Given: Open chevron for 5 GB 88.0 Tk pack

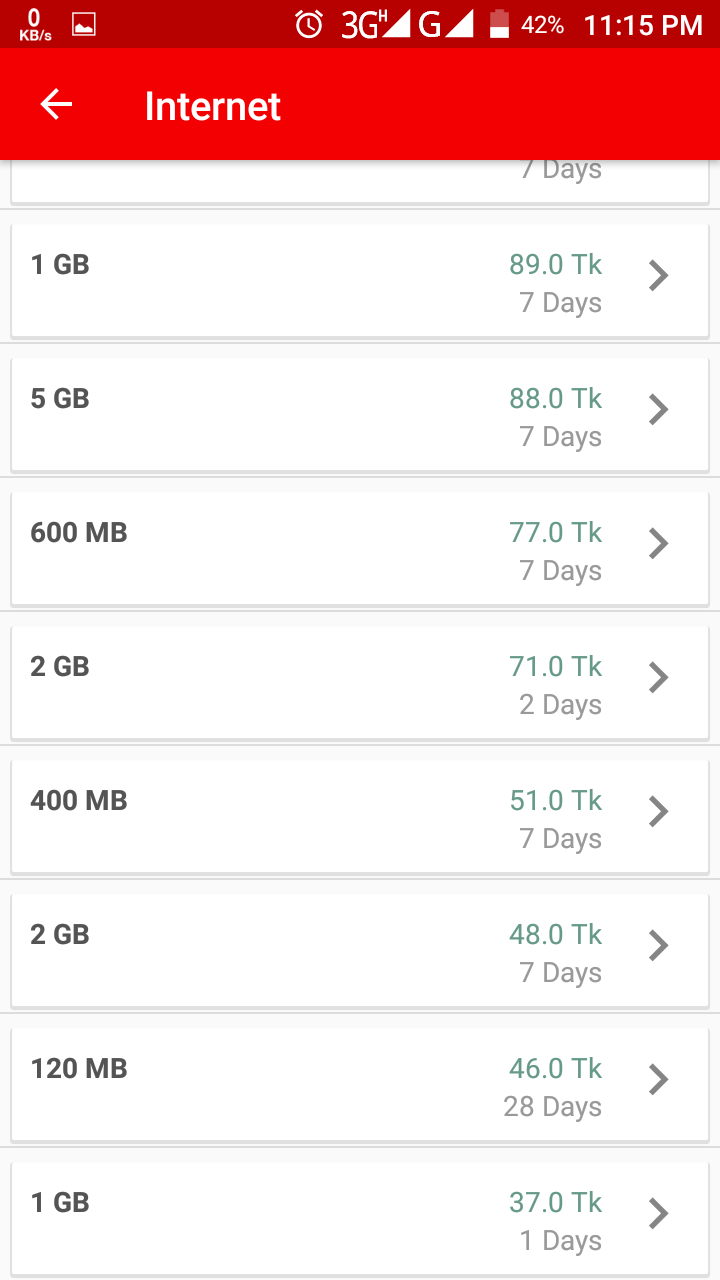Looking at the screenshot, I should pos(658,409).
